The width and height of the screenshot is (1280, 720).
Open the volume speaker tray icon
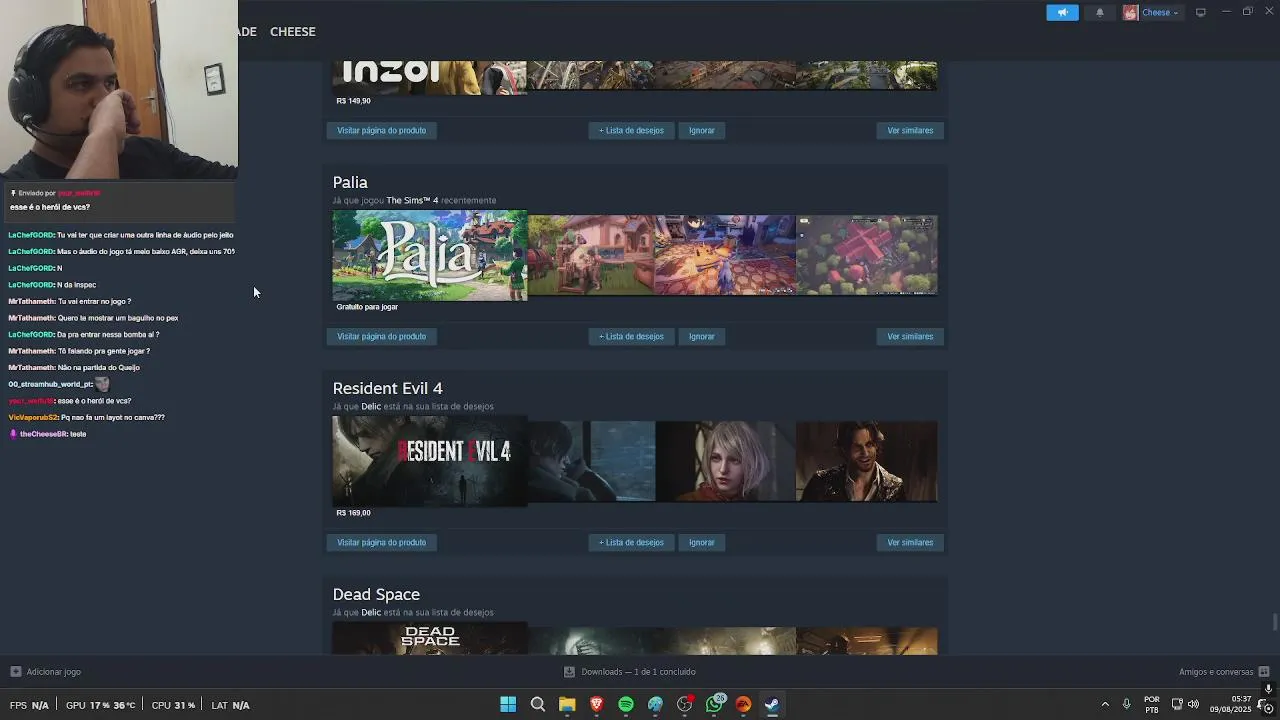[1193, 704]
